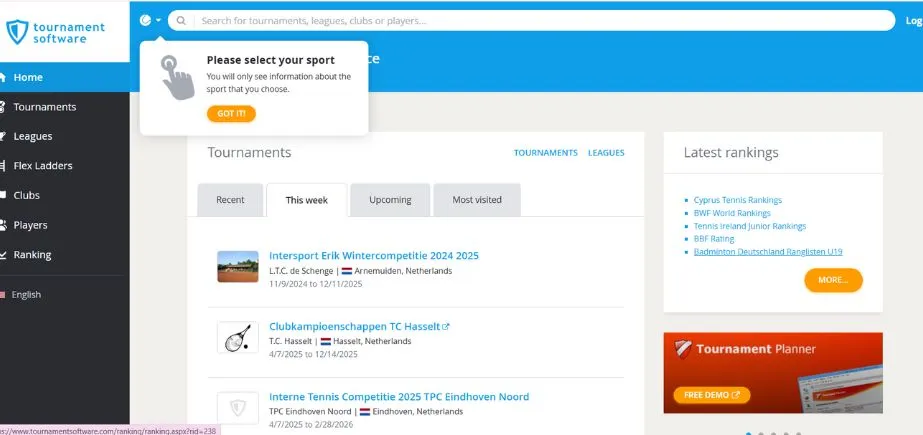This screenshot has width=923, height=435.
Task: Click the language flag icon
Action: click(2, 294)
